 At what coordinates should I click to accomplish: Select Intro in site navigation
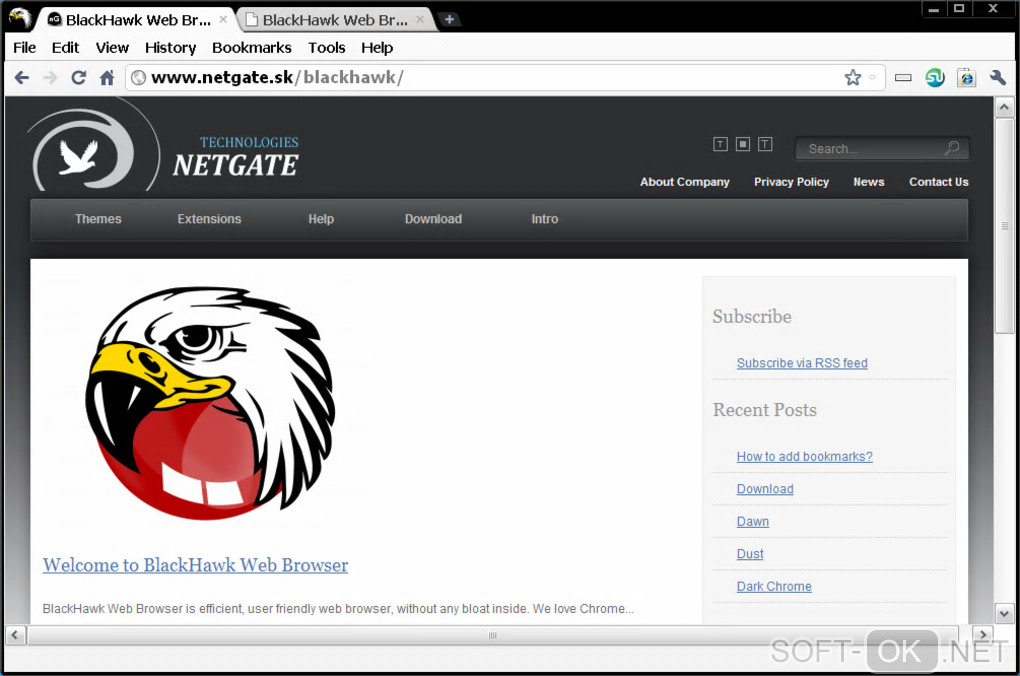click(x=544, y=219)
